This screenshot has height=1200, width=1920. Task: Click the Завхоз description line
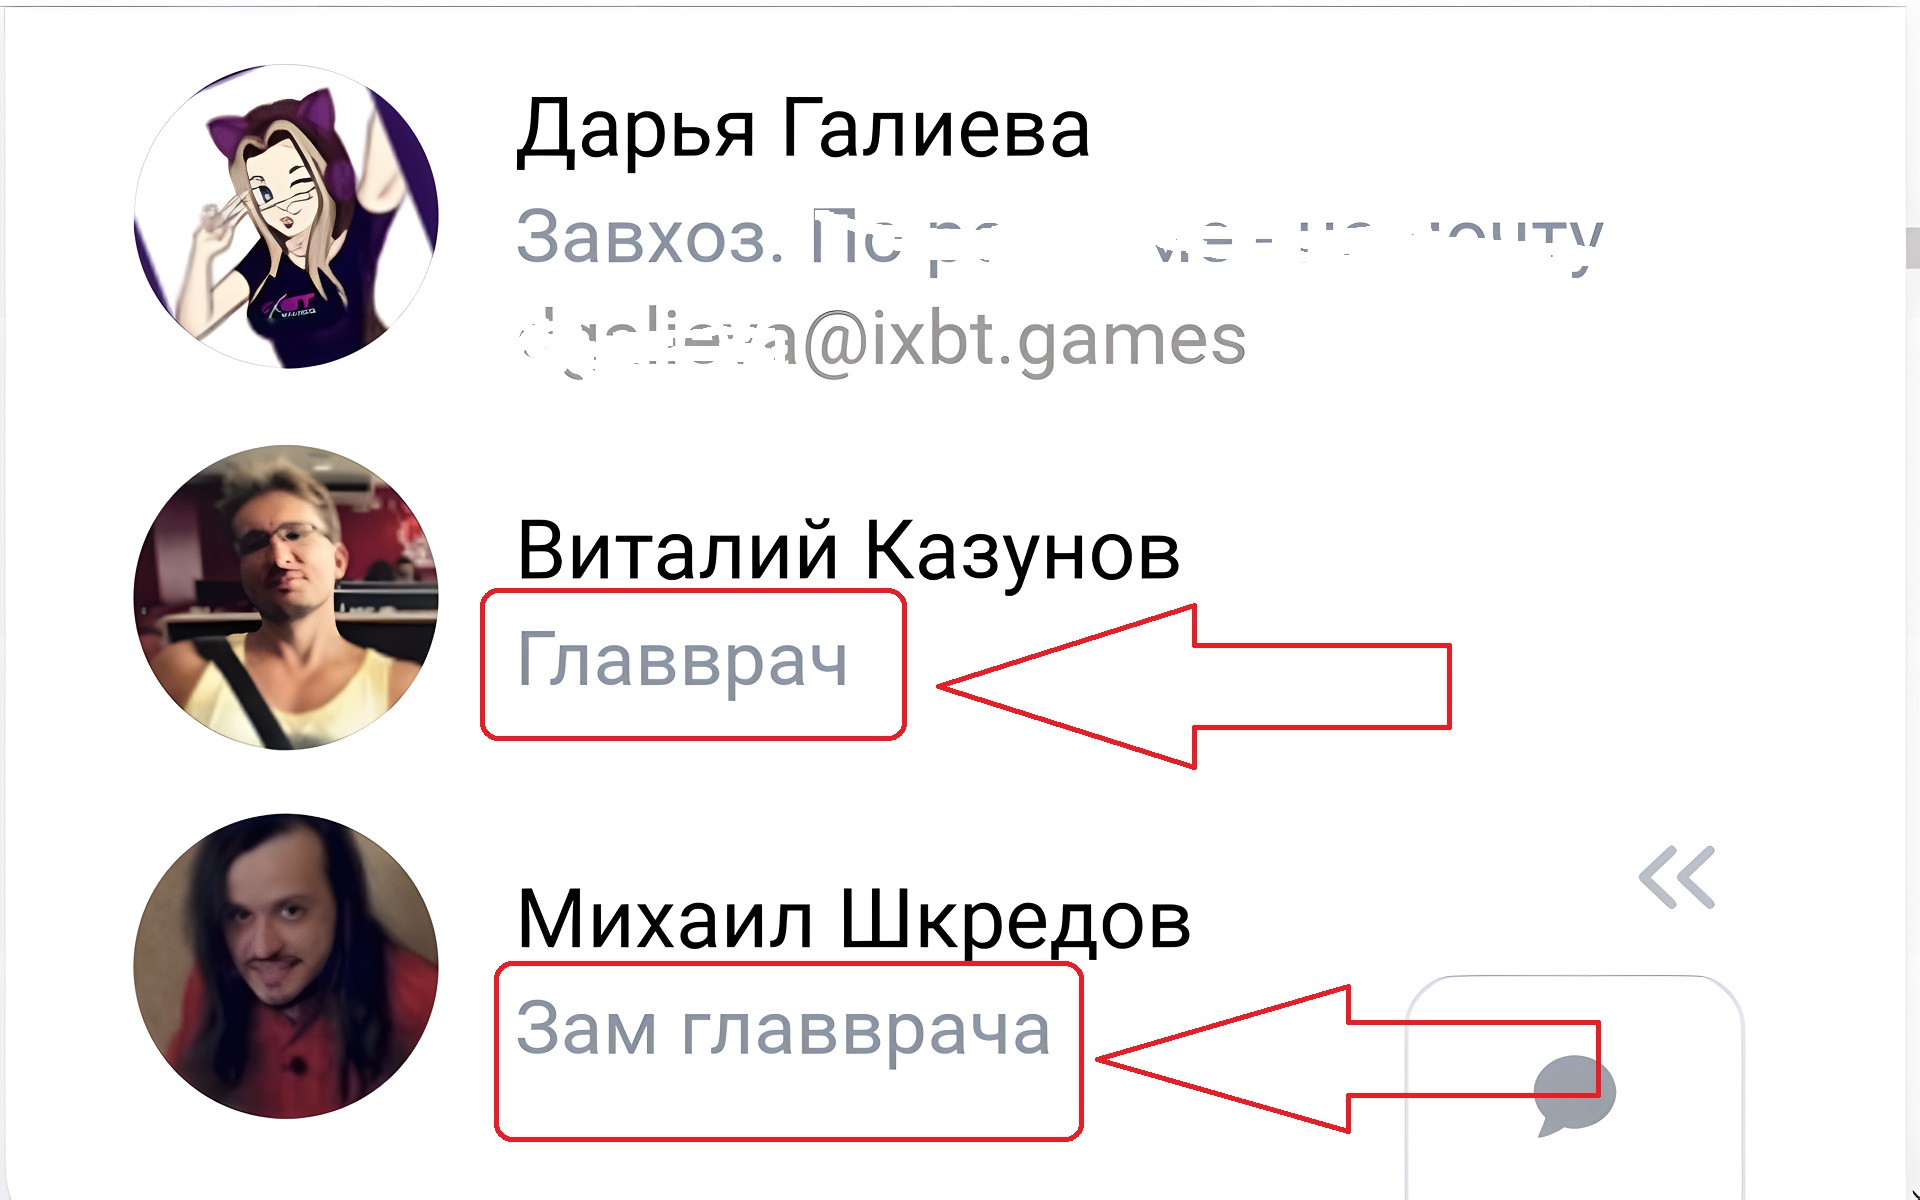point(1060,240)
